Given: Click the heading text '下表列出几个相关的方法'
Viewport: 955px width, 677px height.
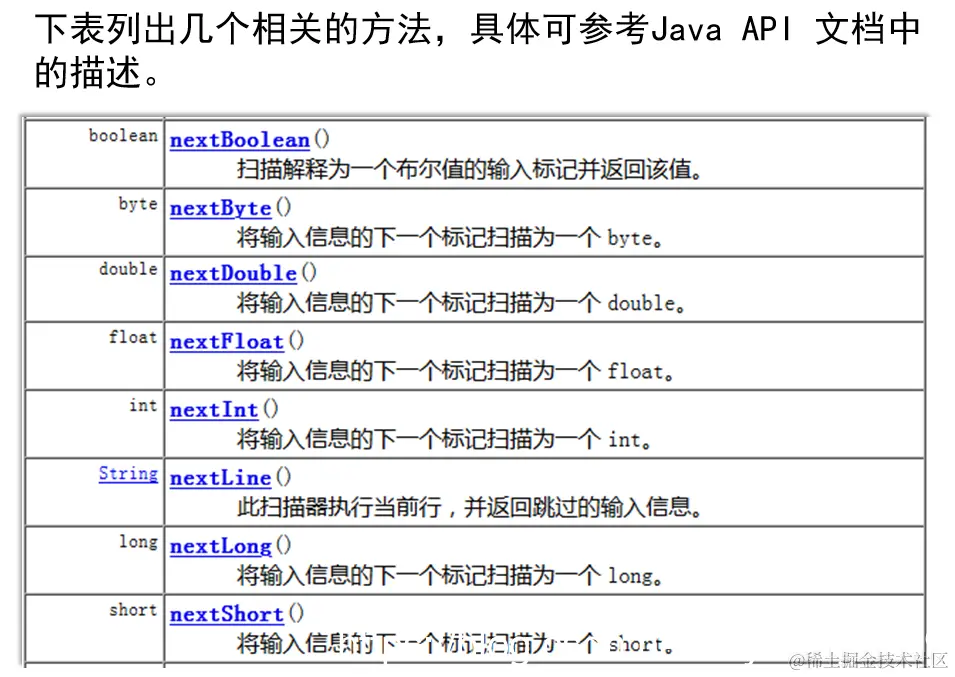Looking at the screenshot, I should (233, 29).
